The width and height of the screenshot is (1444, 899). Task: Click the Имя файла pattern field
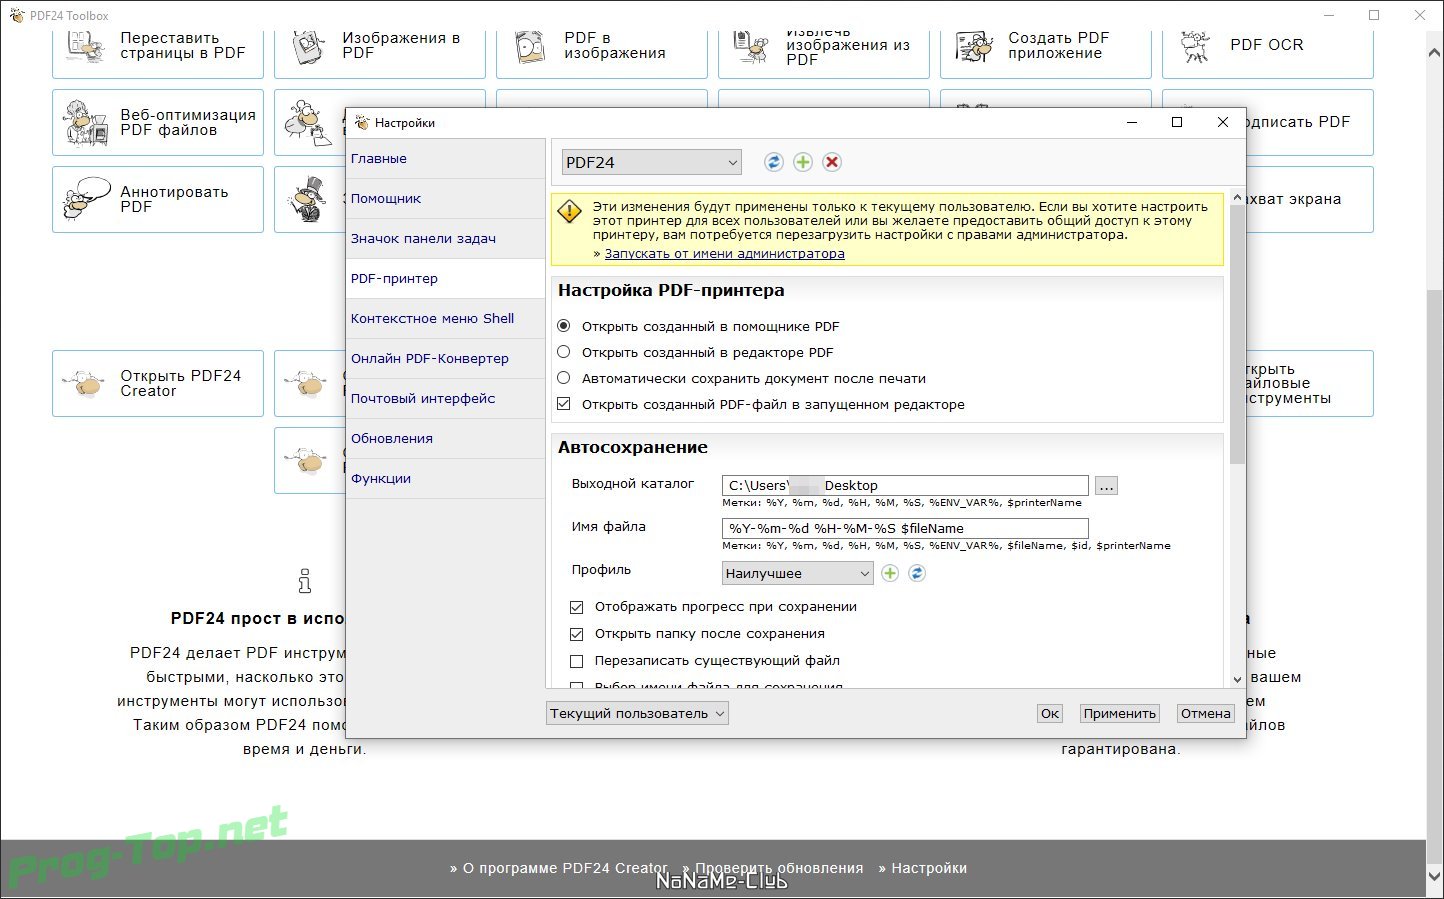(905, 529)
